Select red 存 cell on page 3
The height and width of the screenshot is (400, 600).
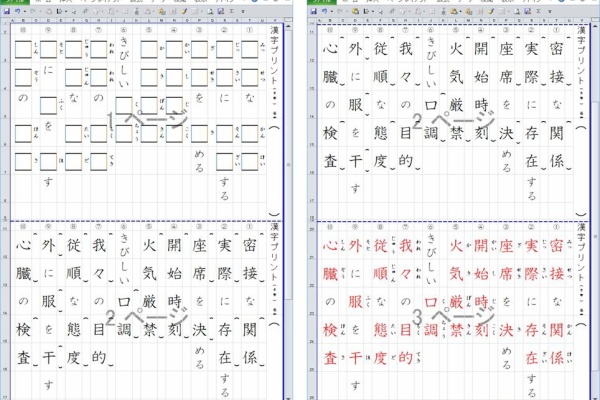click(x=531, y=330)
